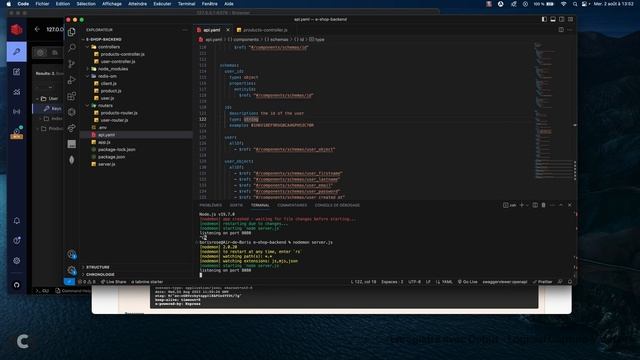Open the Search view in the activity bar
The height and width of the screenshot is (360, 640).
click(x=72, y=48)
